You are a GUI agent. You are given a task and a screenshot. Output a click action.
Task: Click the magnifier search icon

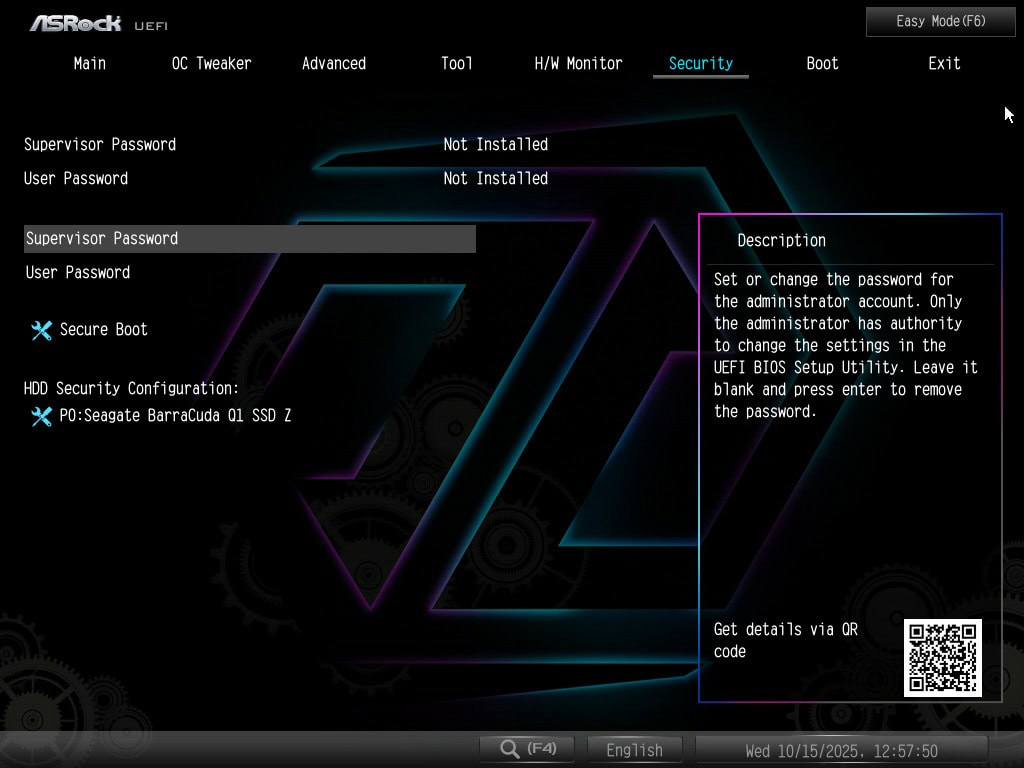pyautogui.click(x=510, y=749)
